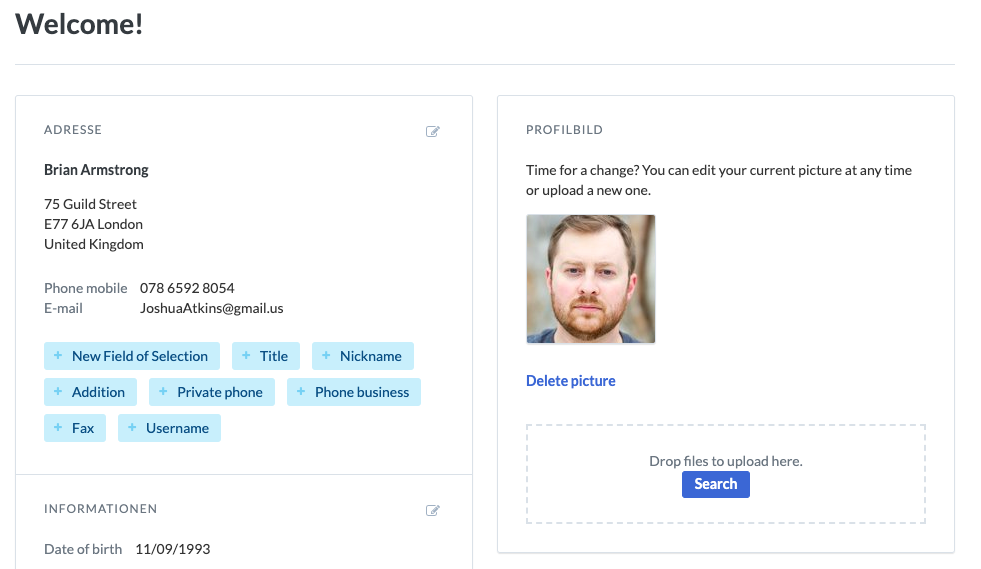Click the address line 75 Guild Street

tap(90, 204)
